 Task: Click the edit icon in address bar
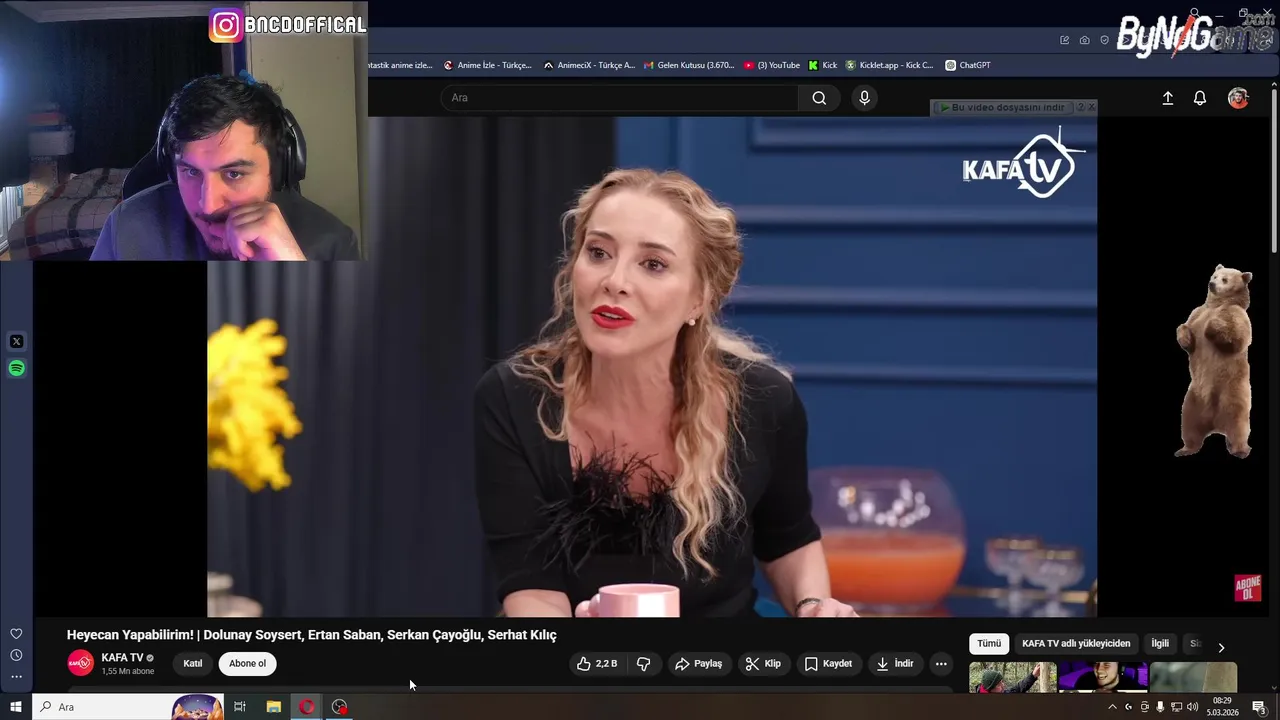1064,40
